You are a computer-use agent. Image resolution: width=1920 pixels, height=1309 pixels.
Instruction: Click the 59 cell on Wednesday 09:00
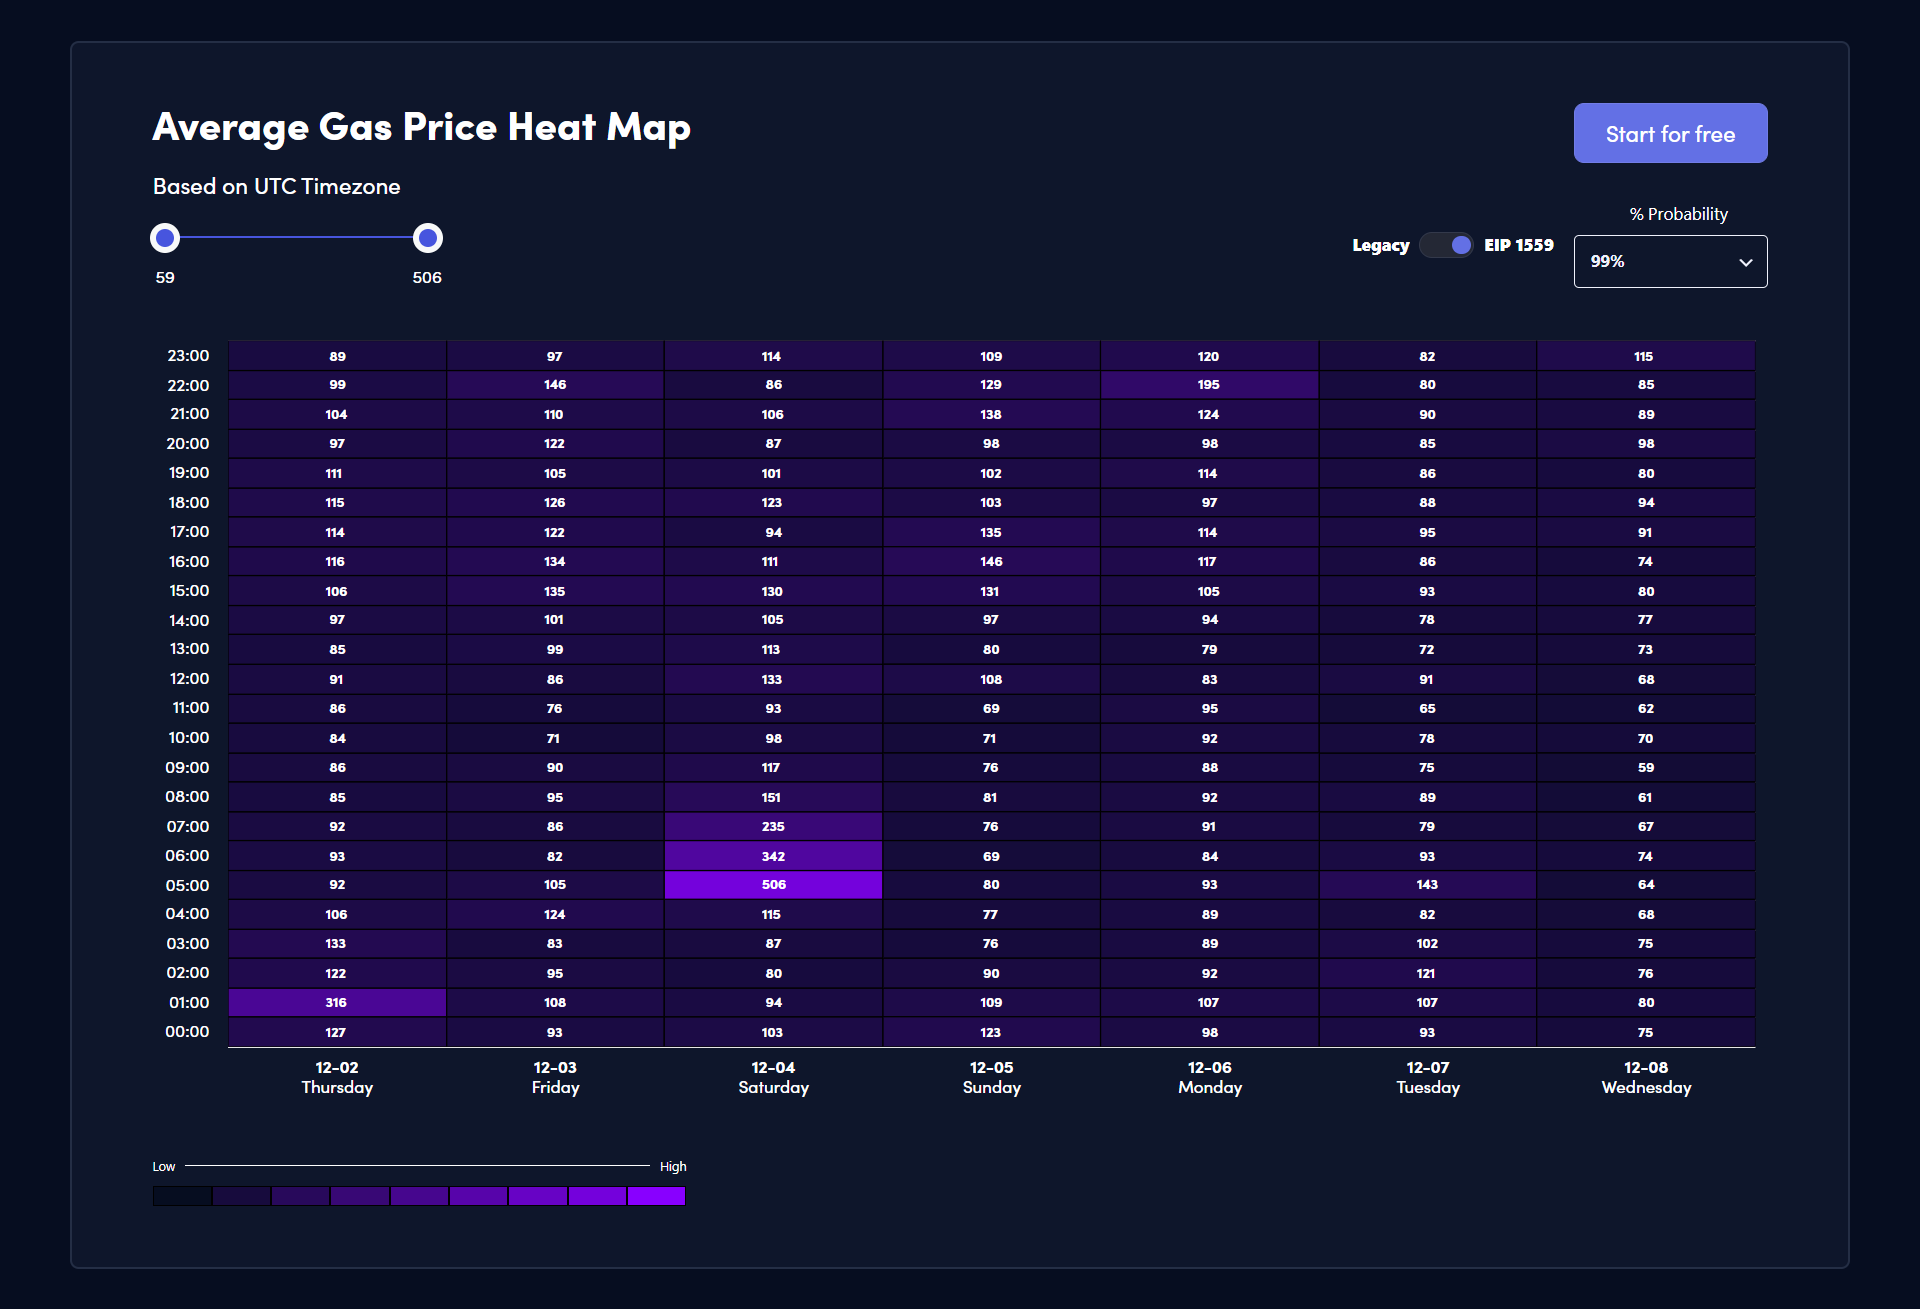click(x=1646, y=768)
